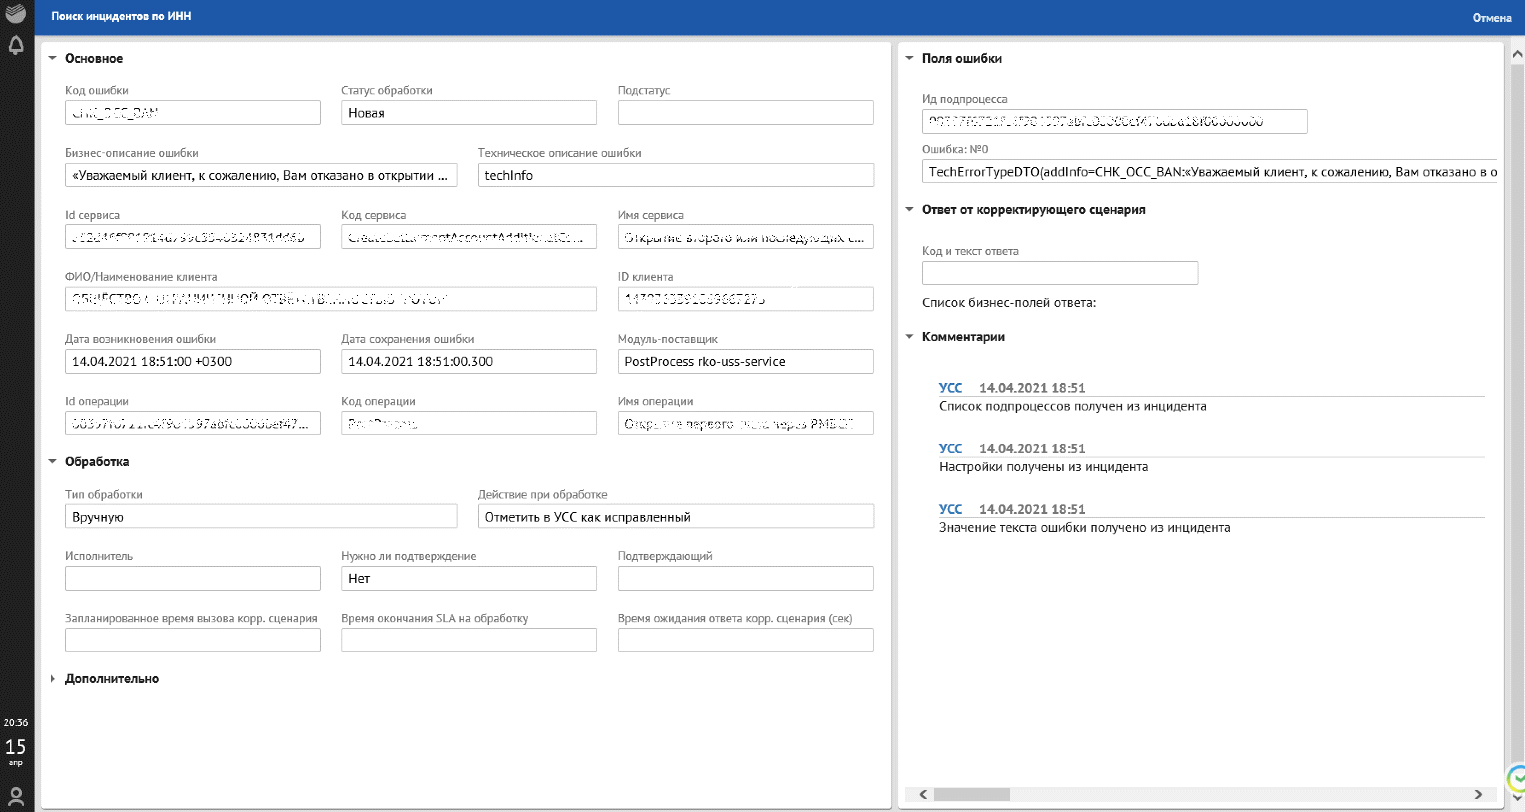Click the left arrow of horizontal scrollbar
This screenshot has width=1525, height=812.
(x=923, y=795)
